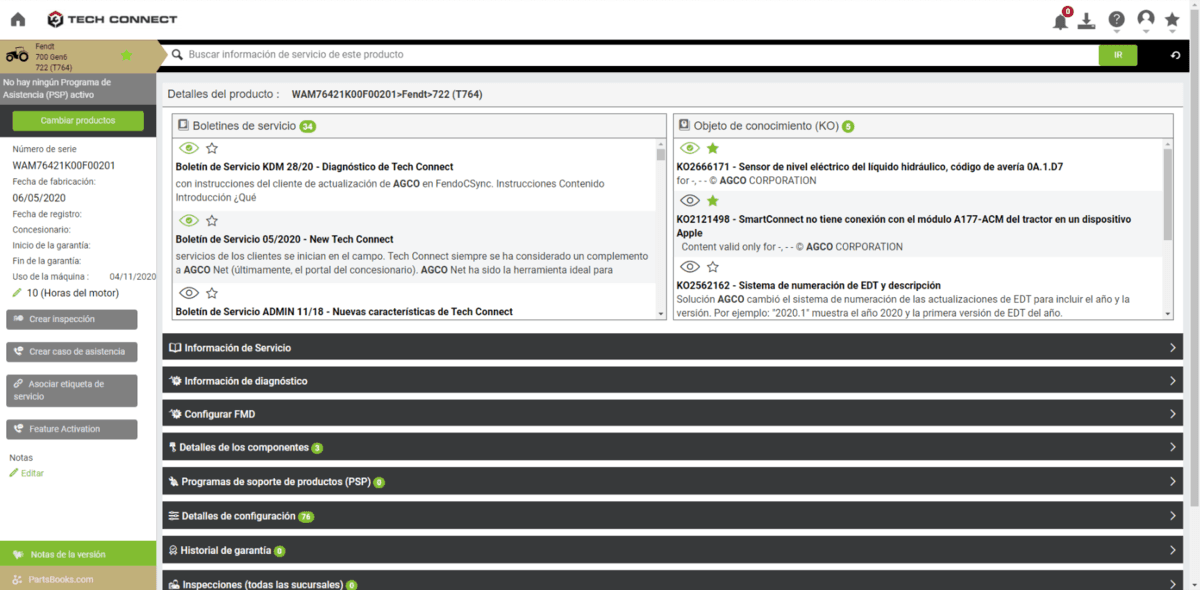Toggle viewed eye for Boletín KDM 28/20
Image resolution: width=1200 pixels, height=590 pixels.
[x=189, y=148]
